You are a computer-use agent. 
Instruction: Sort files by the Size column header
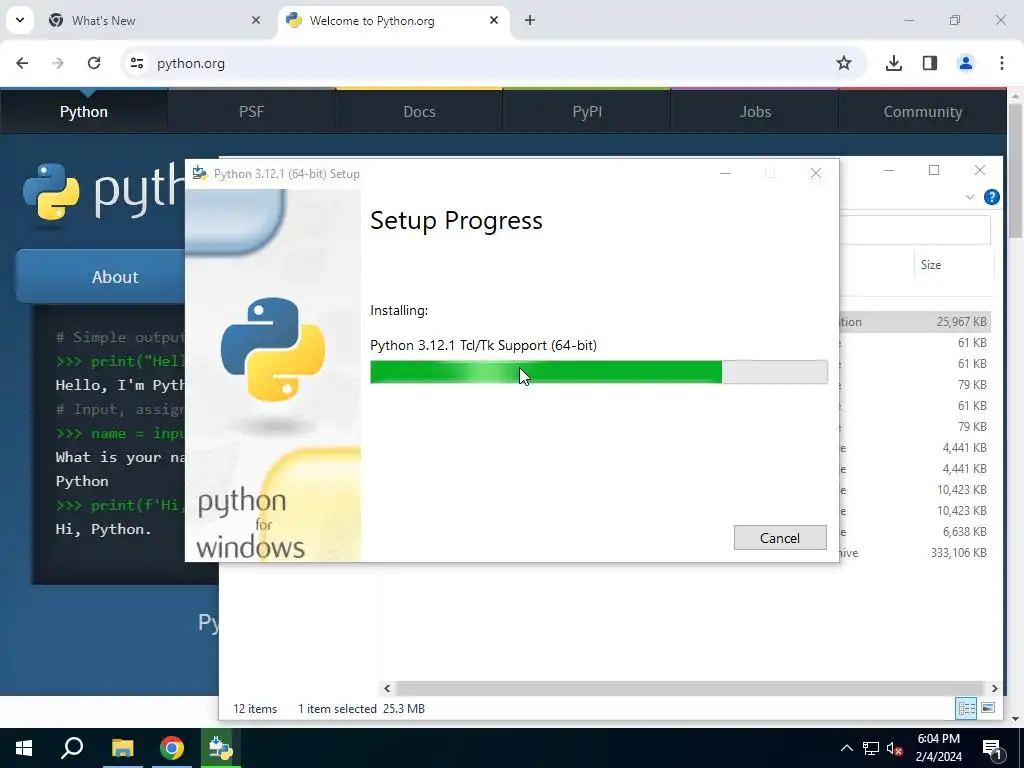[953, 264]
